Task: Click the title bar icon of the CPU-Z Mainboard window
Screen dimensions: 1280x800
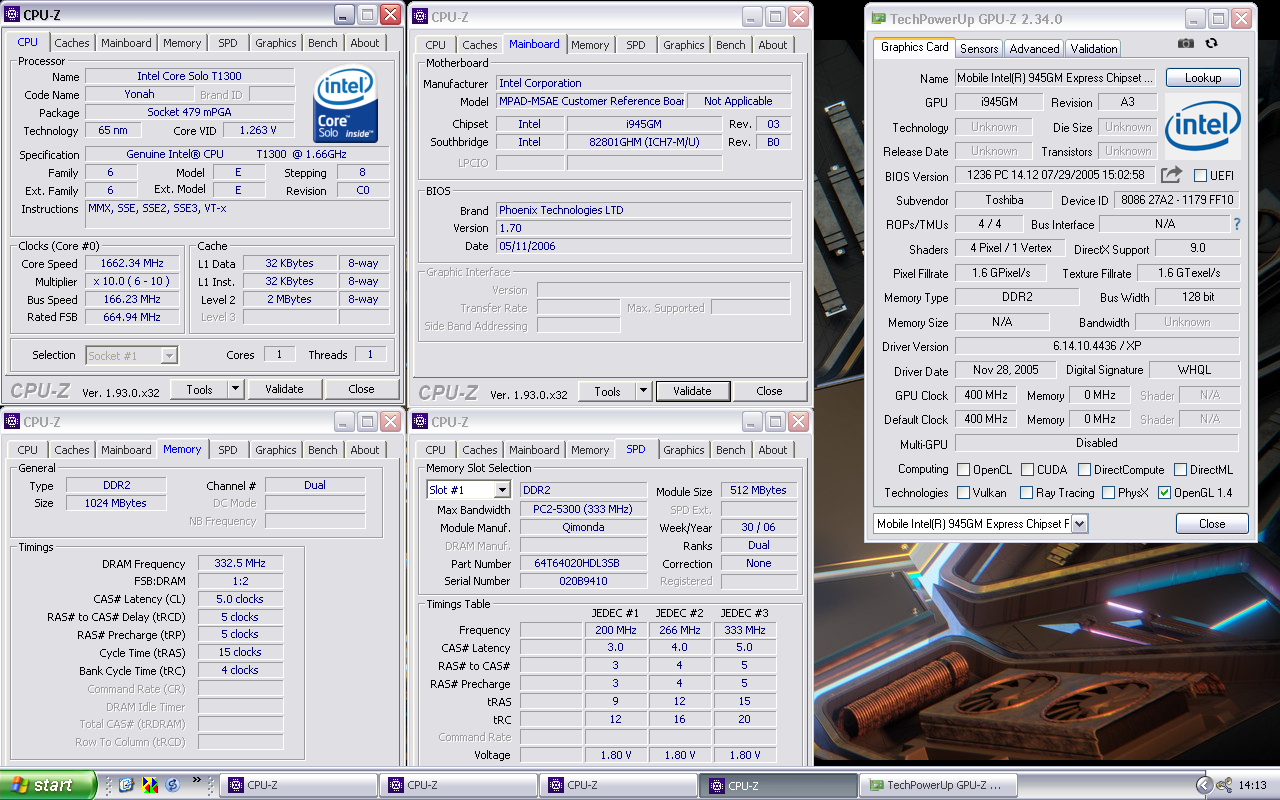Action: (420, 17)
